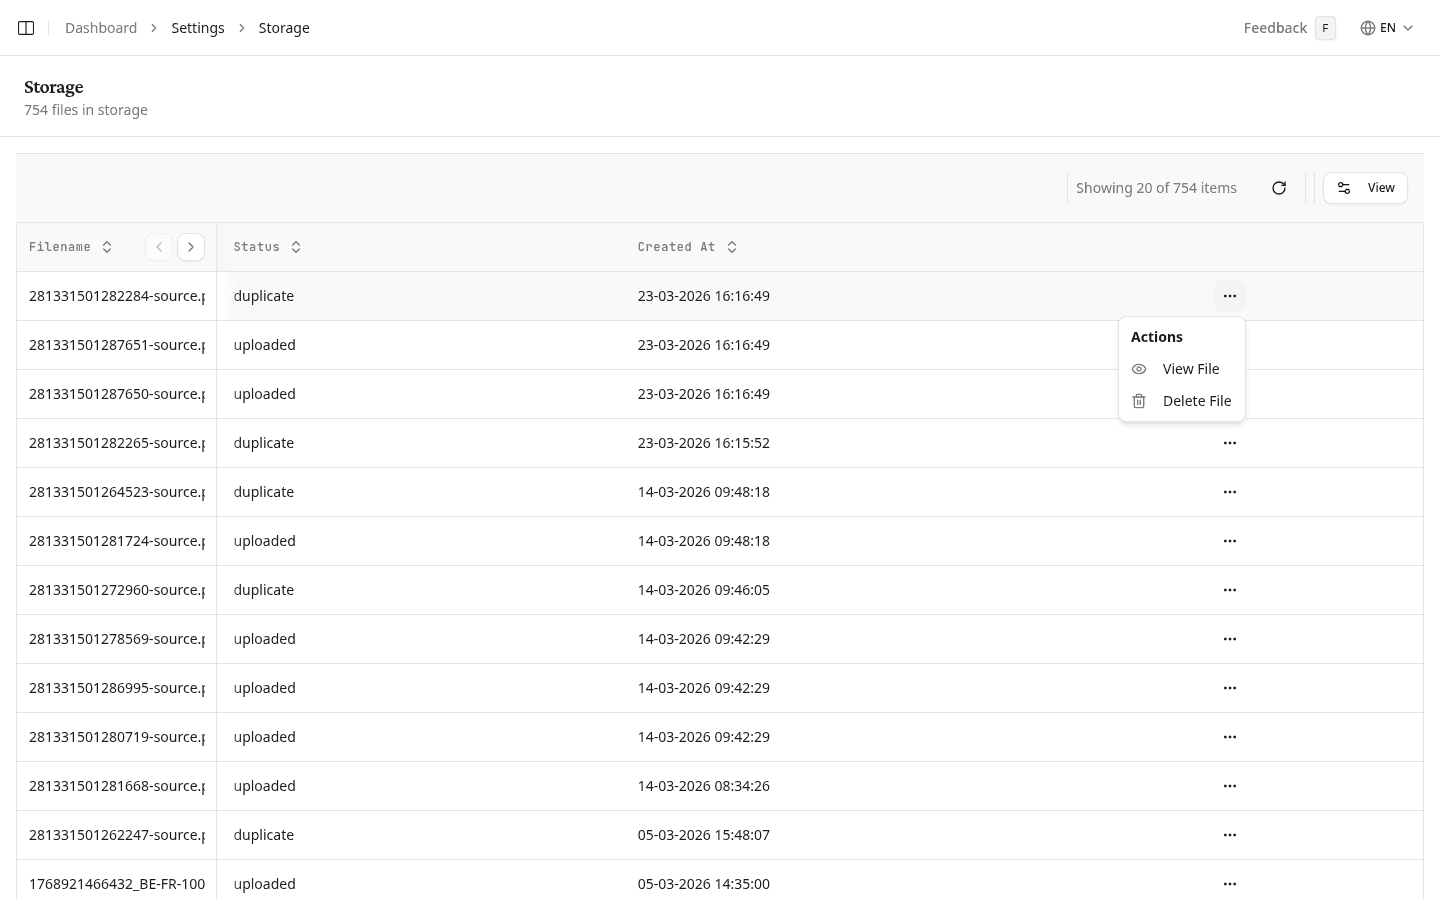Select filename 281331501287651-source cell
1440x900 pixels.
click(x=117, y=345)
